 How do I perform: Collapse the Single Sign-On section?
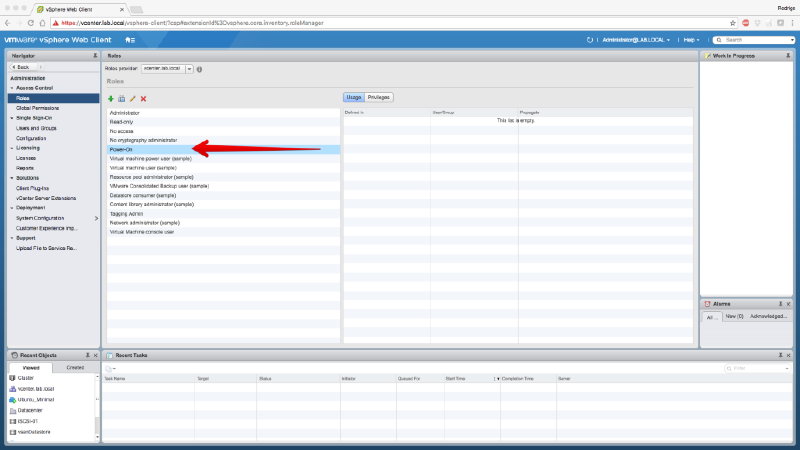coord(12,118)
